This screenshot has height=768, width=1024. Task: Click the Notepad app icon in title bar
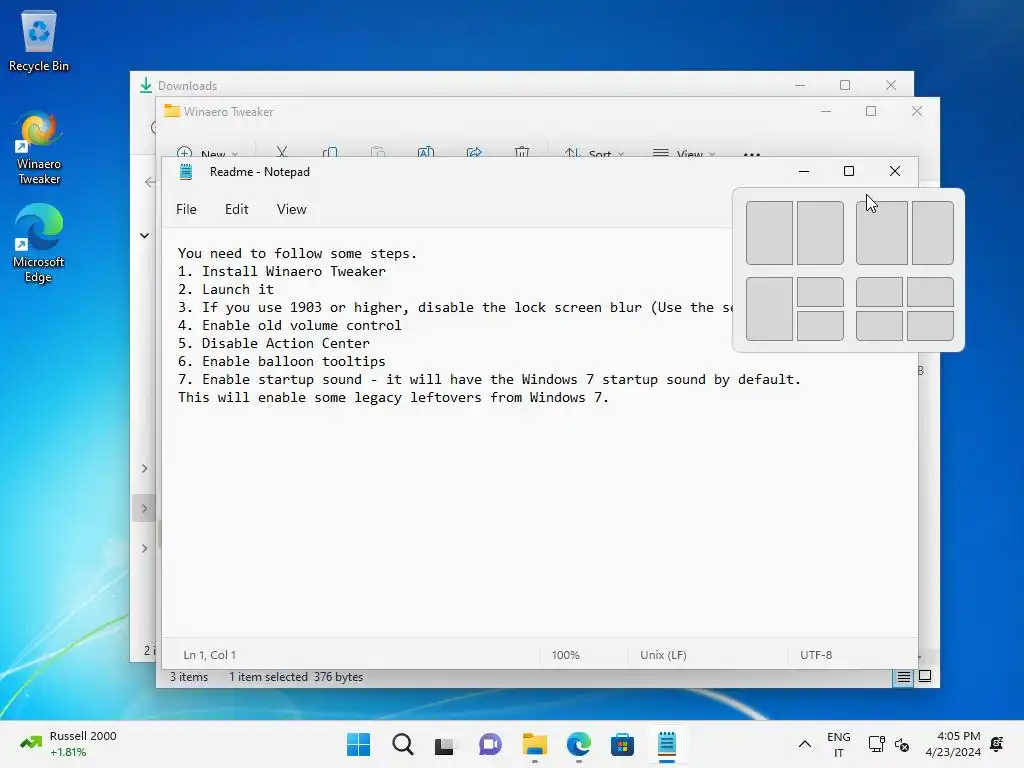(x=186, y=172)
